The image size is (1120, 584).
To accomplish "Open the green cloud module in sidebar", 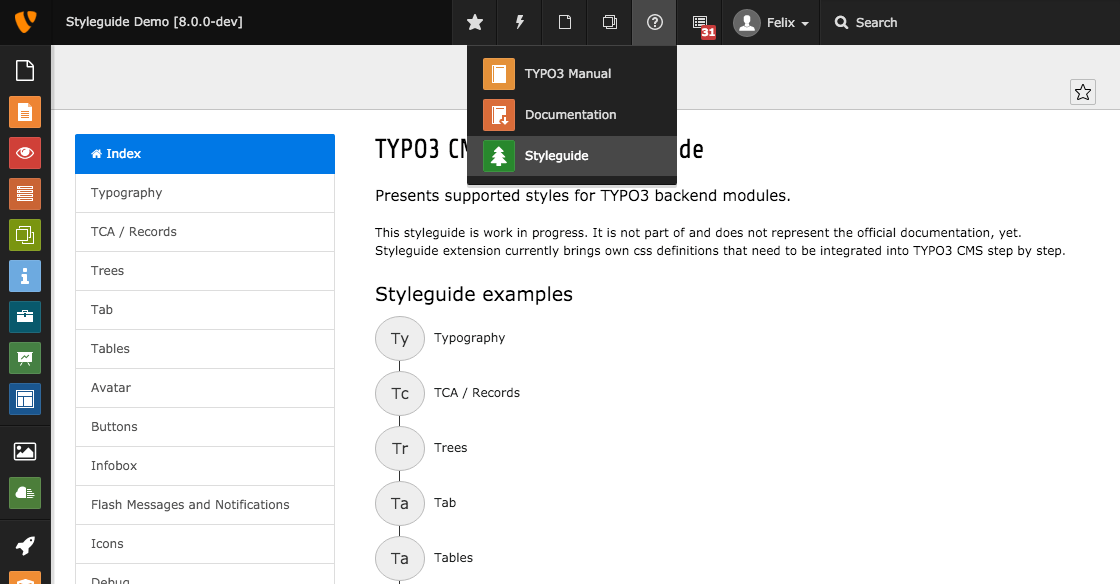I will coord(25,493).
